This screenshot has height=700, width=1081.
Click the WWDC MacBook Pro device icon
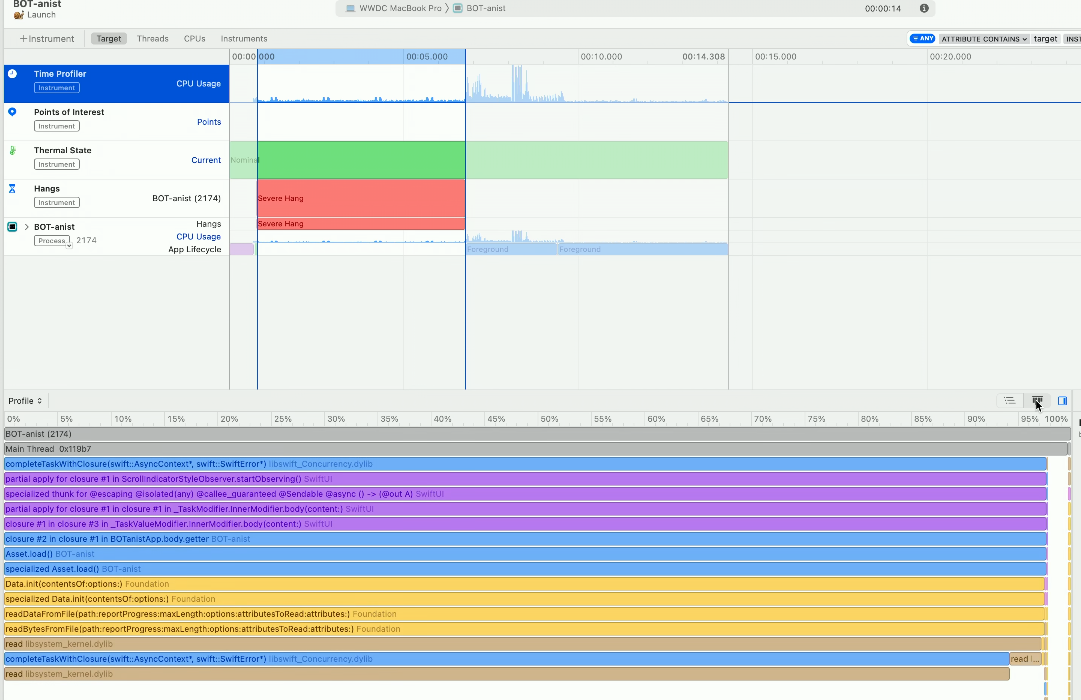(350, 8)
